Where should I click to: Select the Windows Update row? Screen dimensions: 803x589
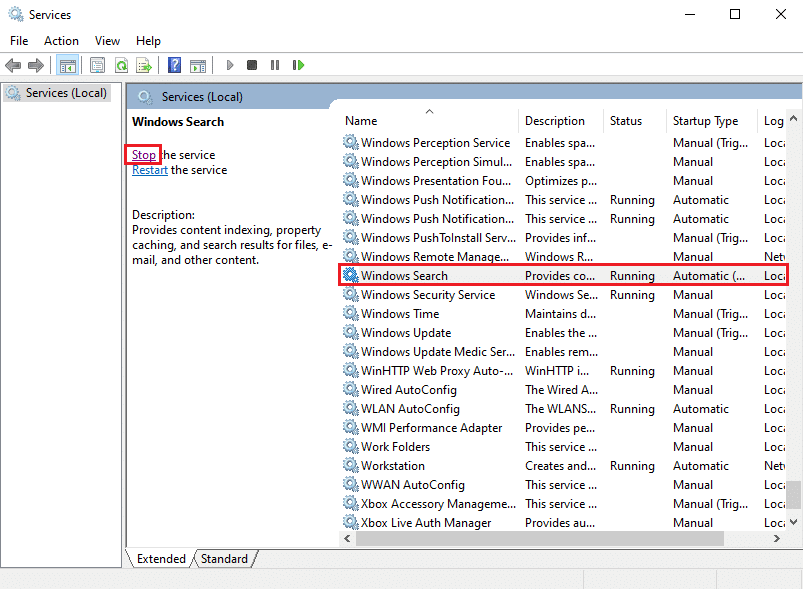pyautogui.click(x=563, y=332)
